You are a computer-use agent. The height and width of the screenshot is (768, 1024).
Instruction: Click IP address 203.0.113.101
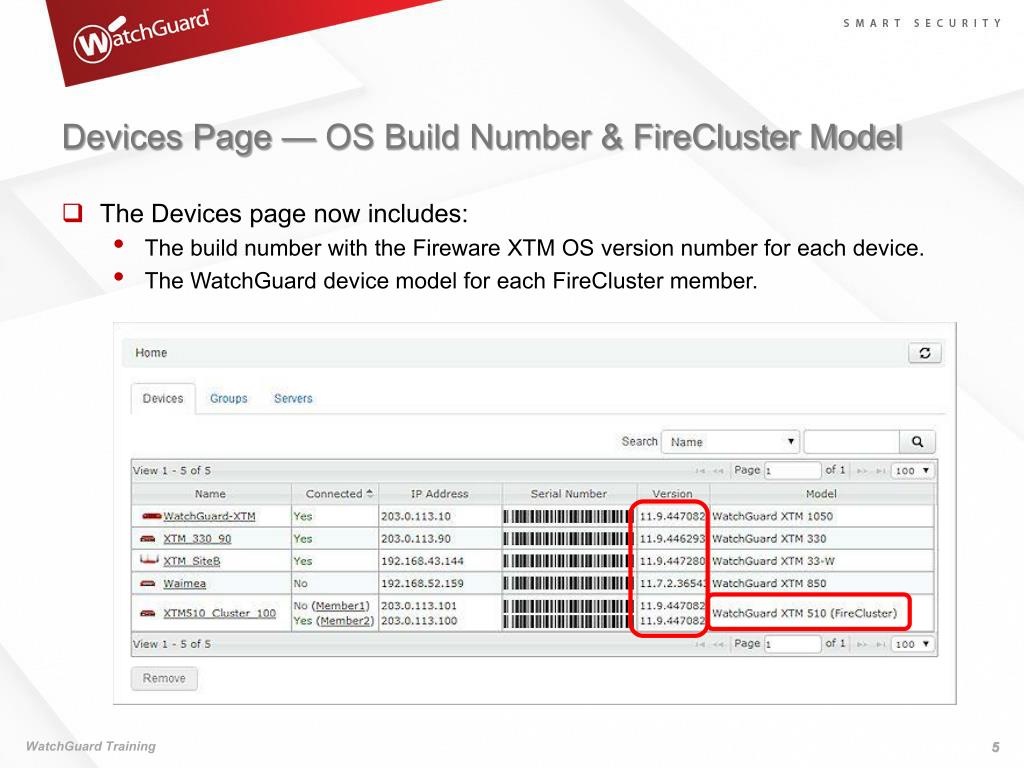coord(419,606)
